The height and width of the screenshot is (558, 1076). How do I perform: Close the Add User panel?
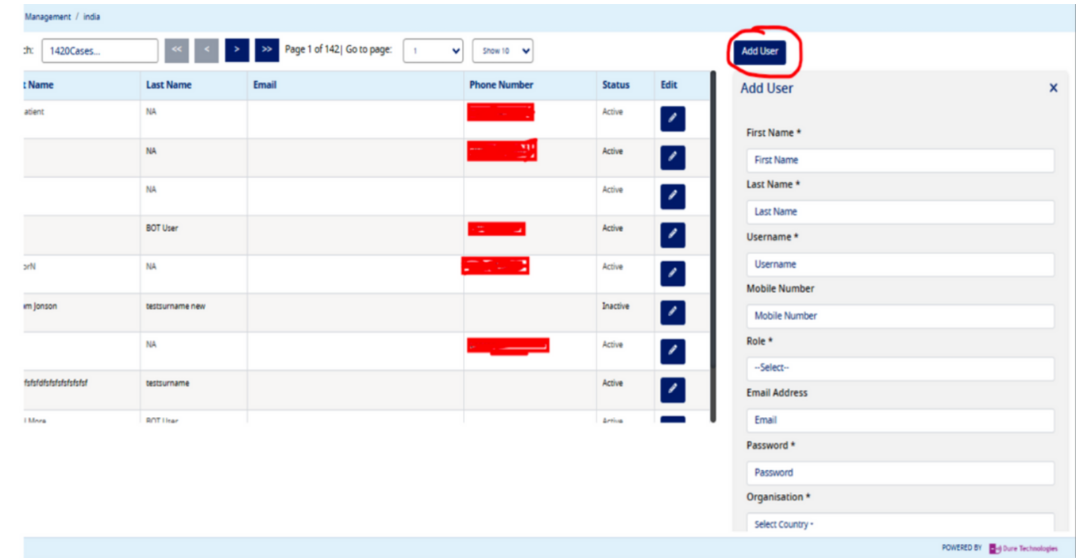(x=1053, y=88)
